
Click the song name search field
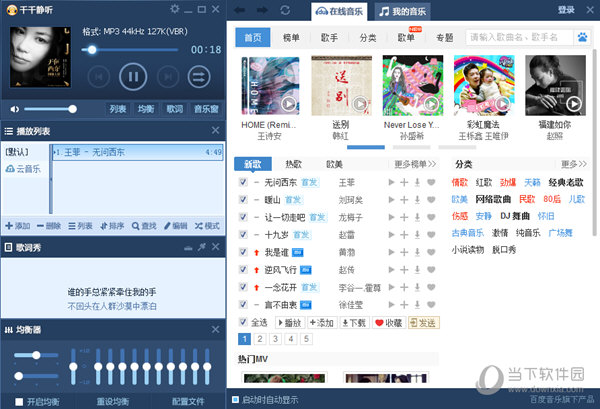coord(520,37)
